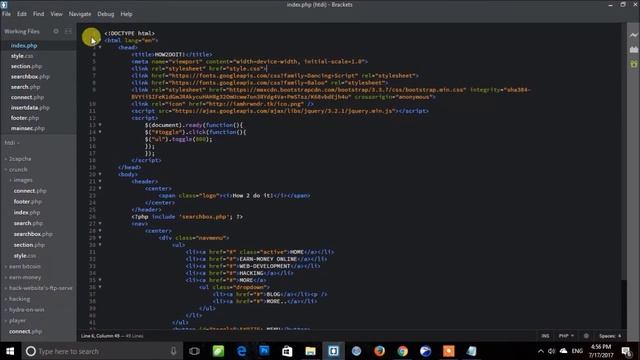Expand the hydra-on-win folder
Viewport: 640px width, 360px height.
tap(26, 310)
